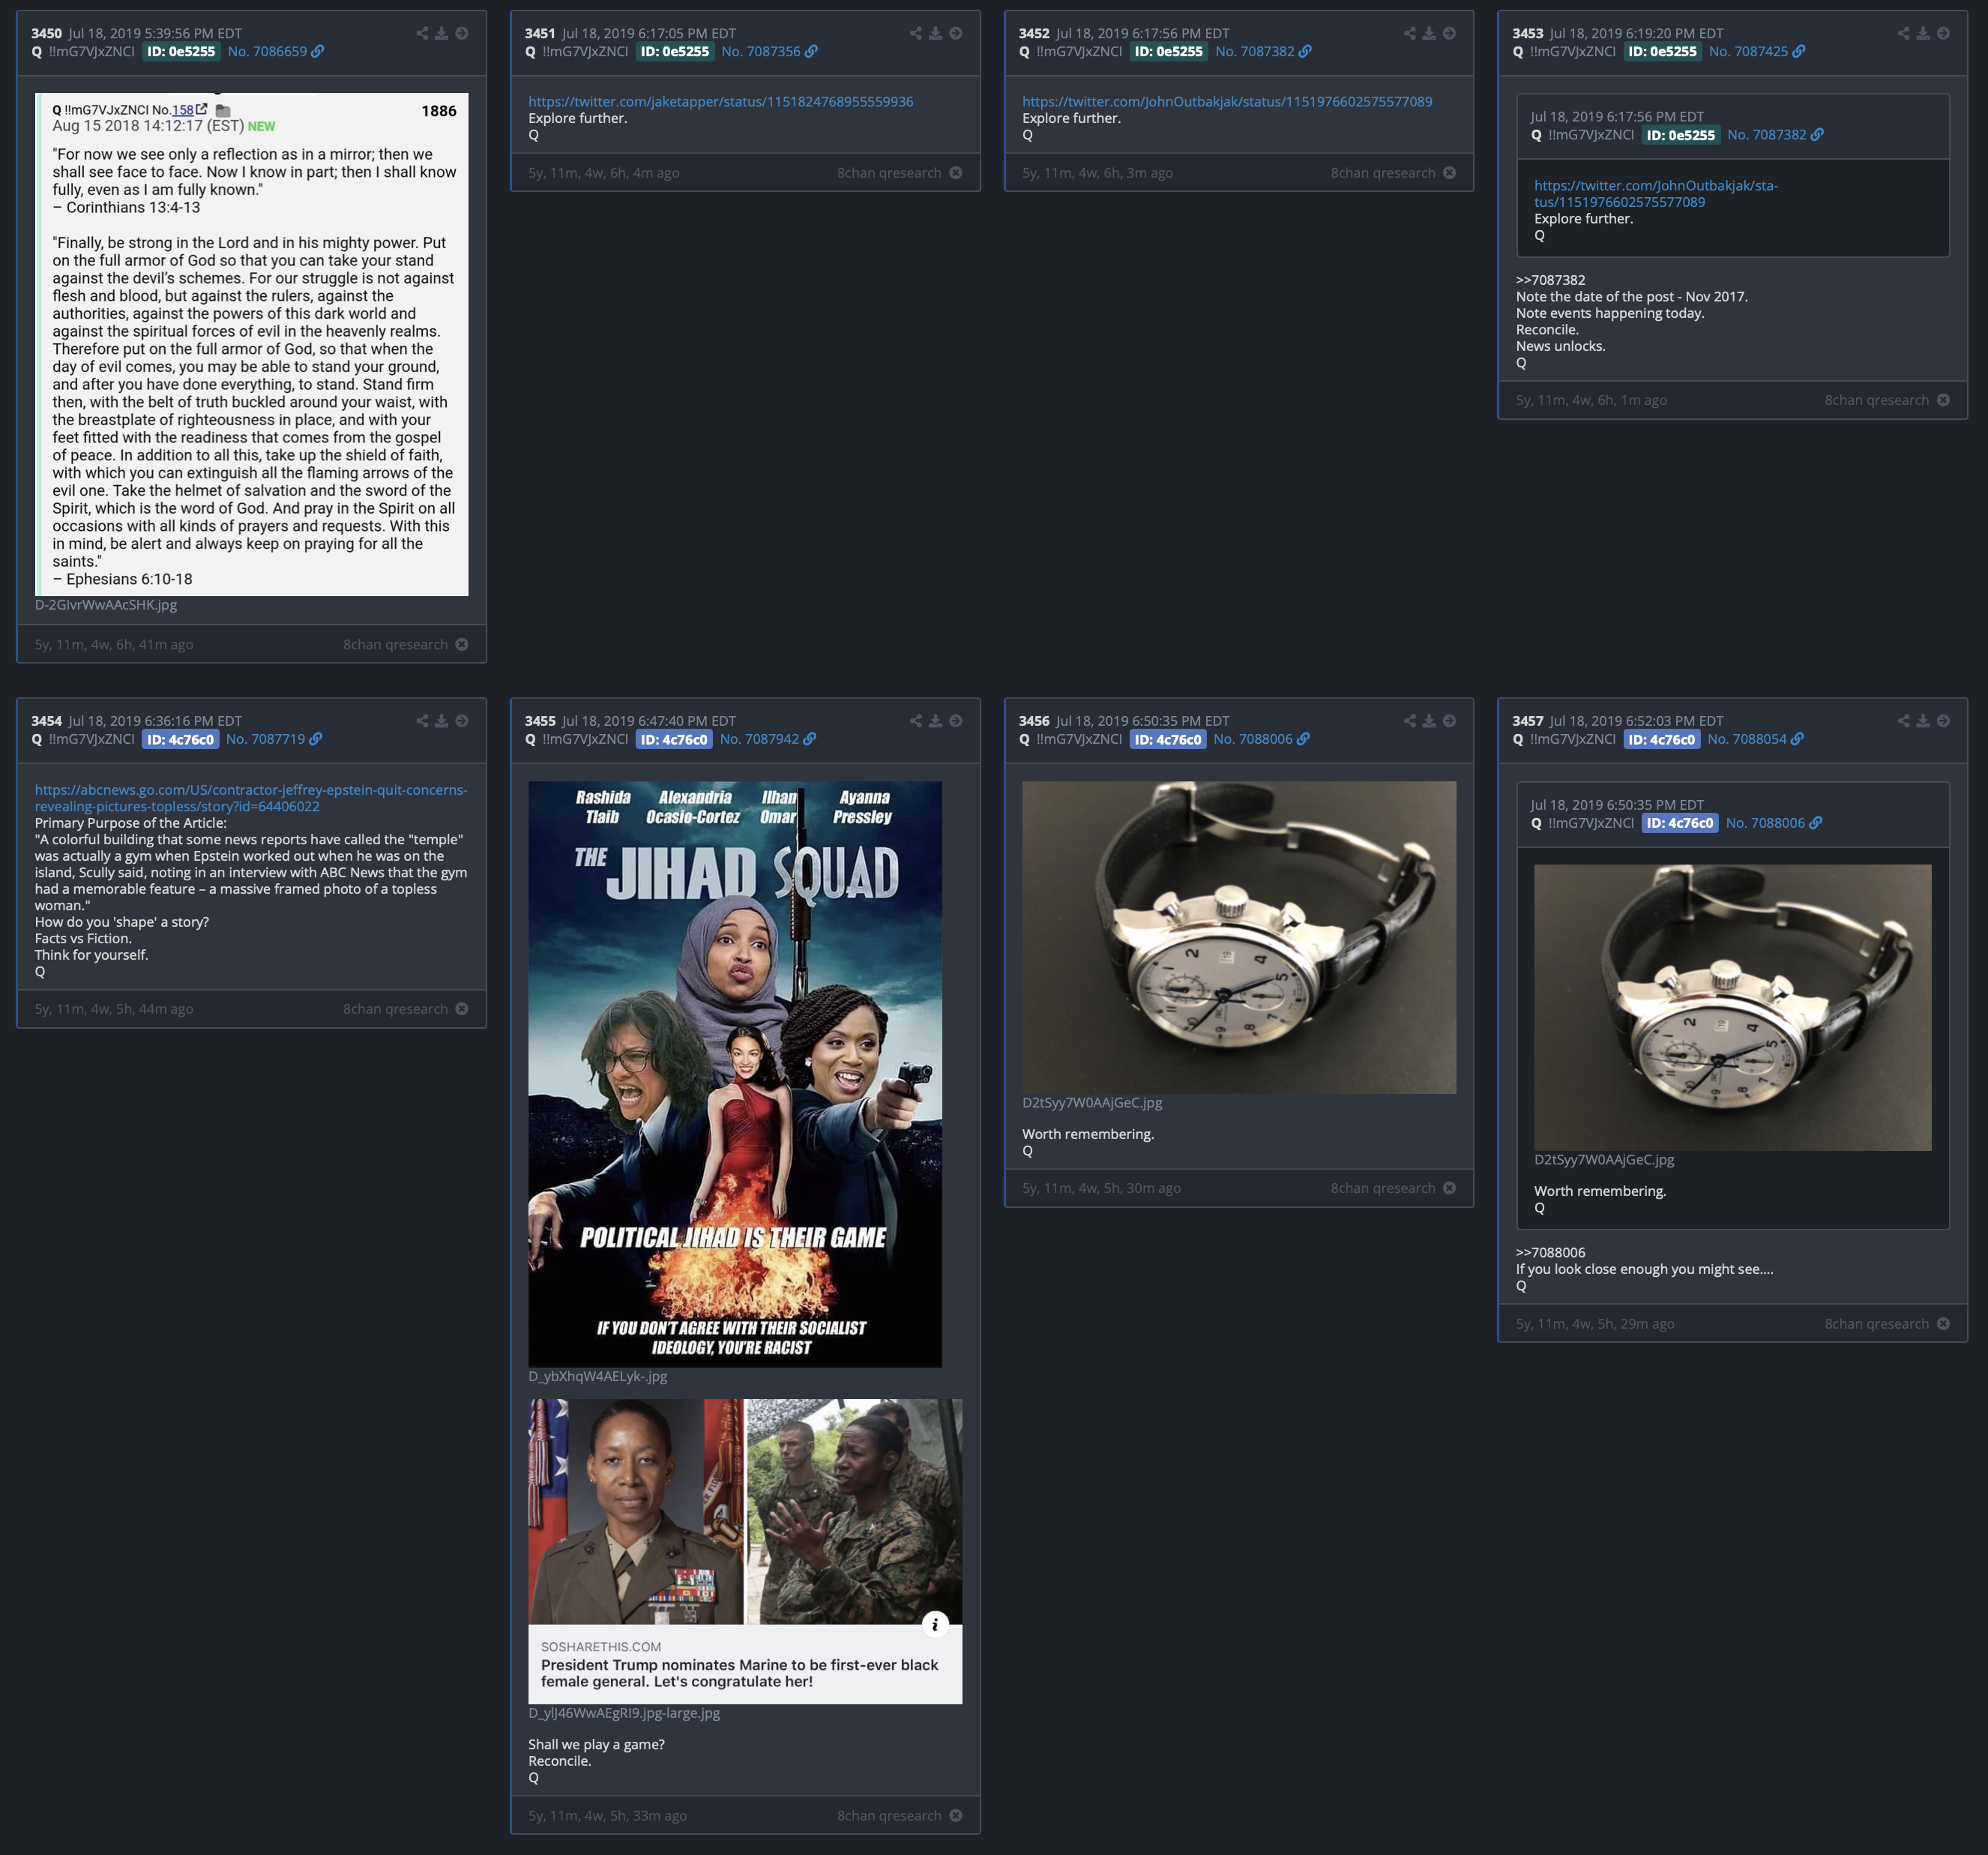The width and height of the screenshot is (1988, 1855).
Task: Click download icon on post 3457
Action: (x=1923, y=721)
